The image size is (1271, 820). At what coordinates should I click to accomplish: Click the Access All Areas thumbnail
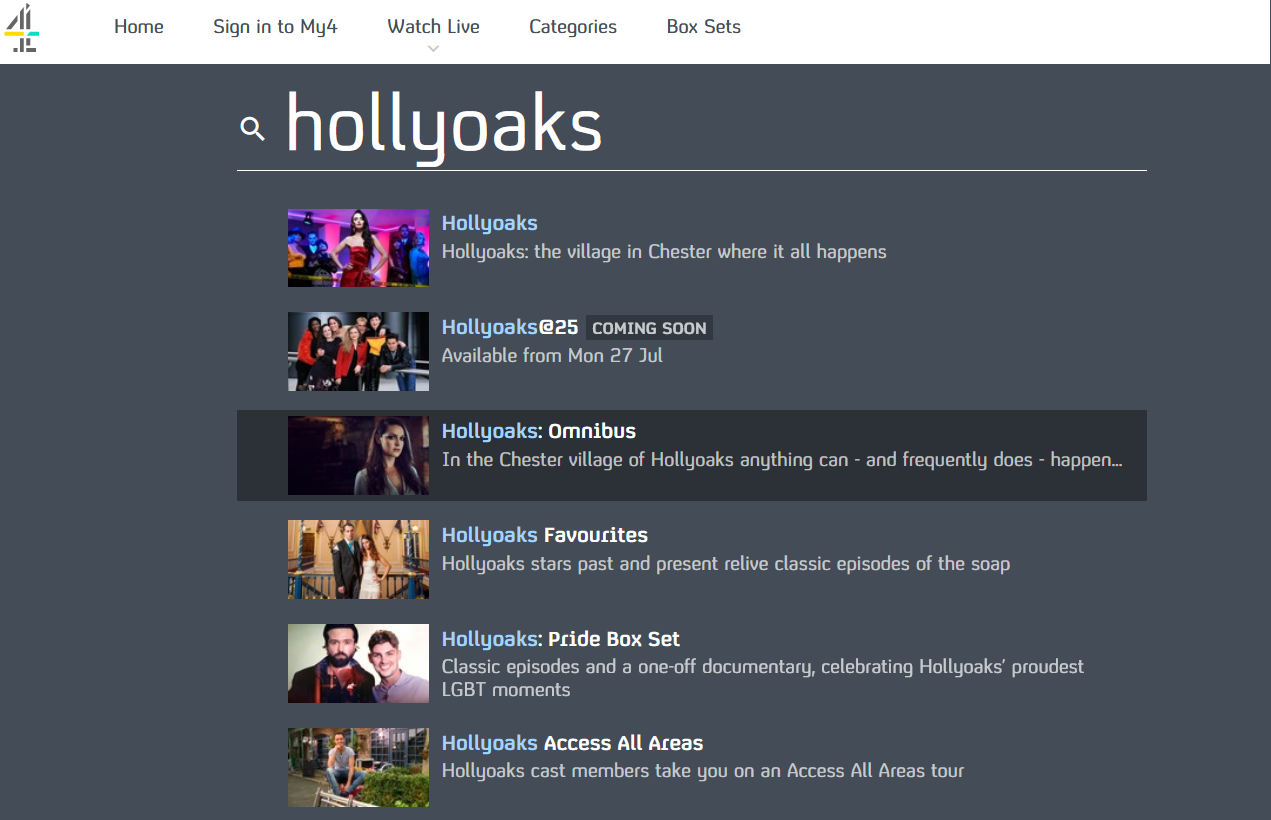(358, 767)
